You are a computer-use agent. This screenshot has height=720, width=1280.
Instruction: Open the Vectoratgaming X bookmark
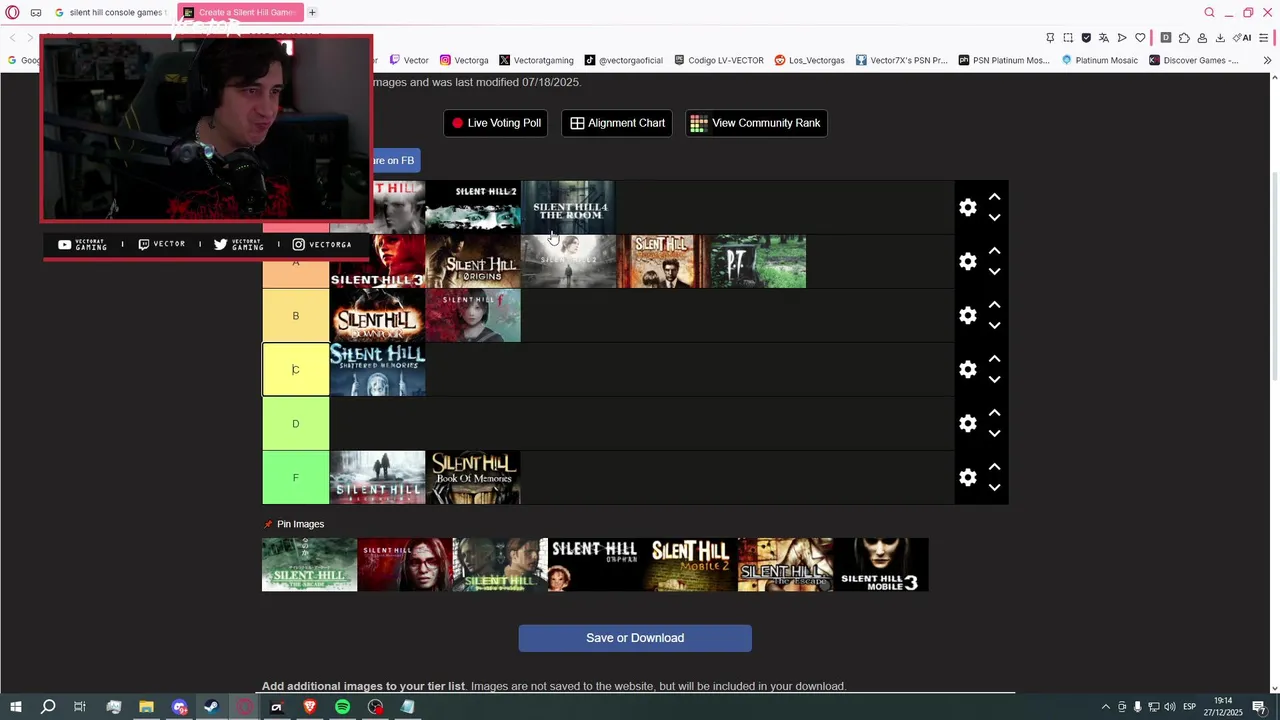tap(536, 60)
